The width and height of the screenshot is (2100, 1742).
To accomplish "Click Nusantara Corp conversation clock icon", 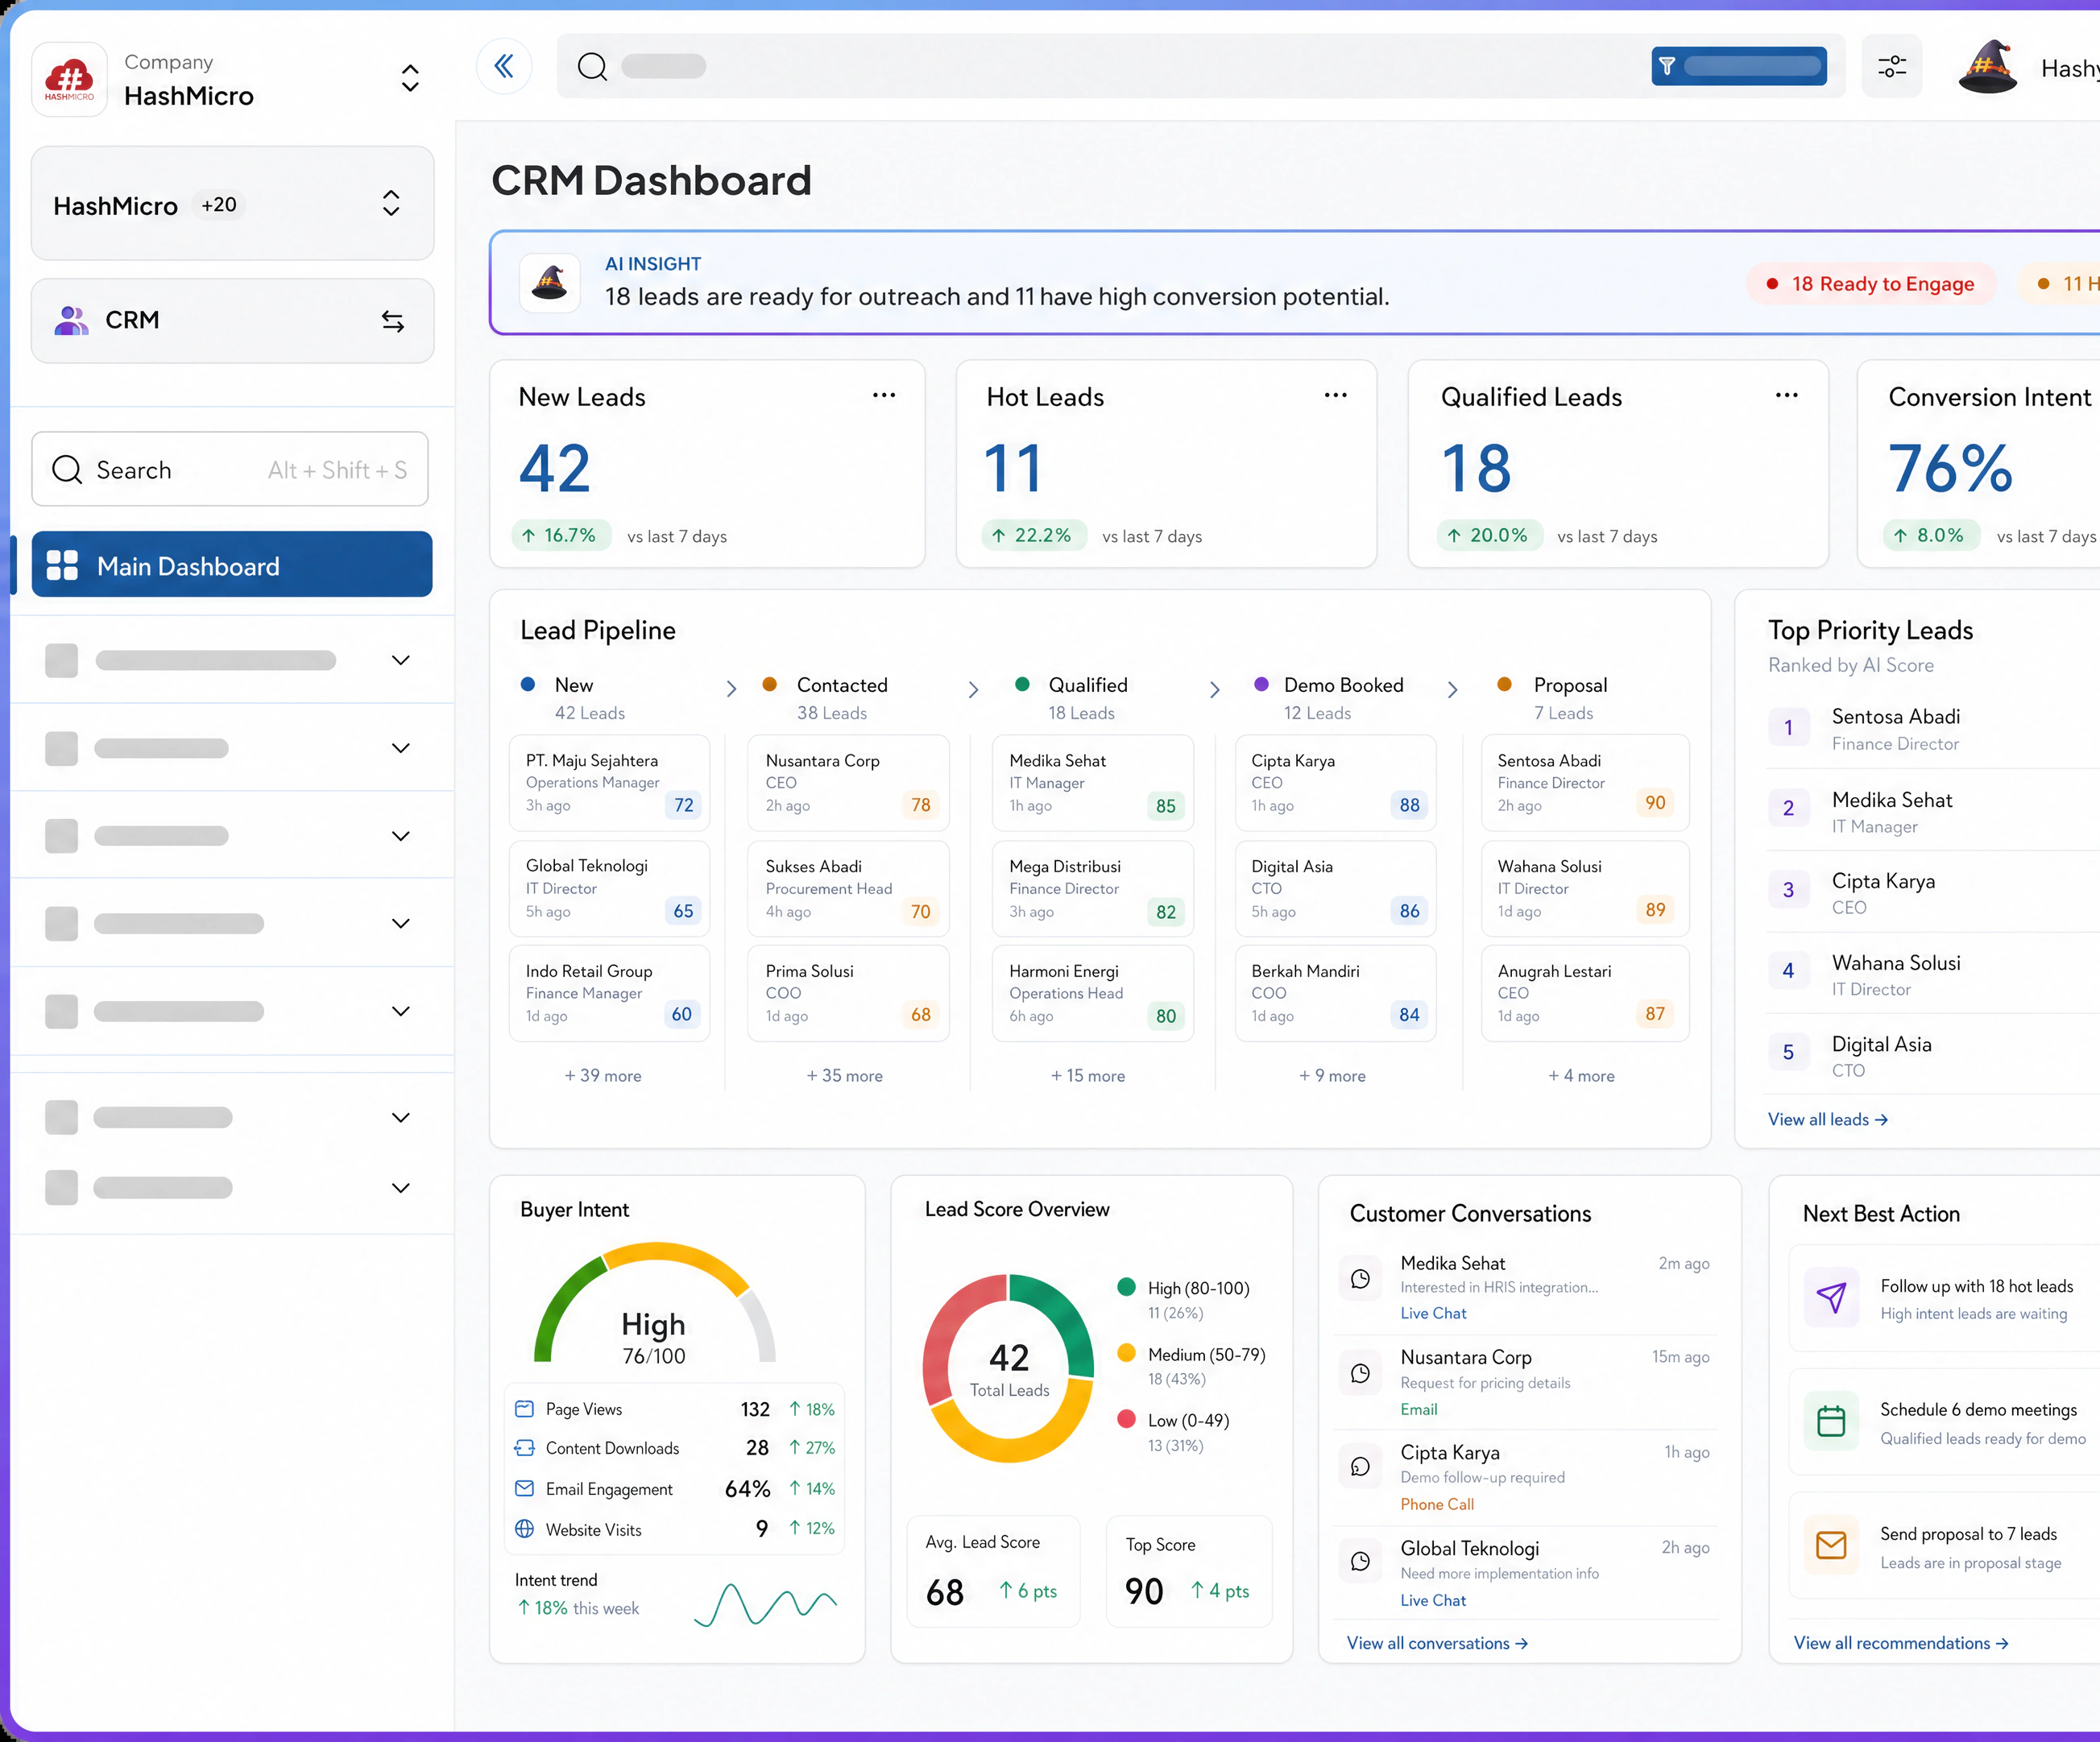I will pos(1360,1373).
